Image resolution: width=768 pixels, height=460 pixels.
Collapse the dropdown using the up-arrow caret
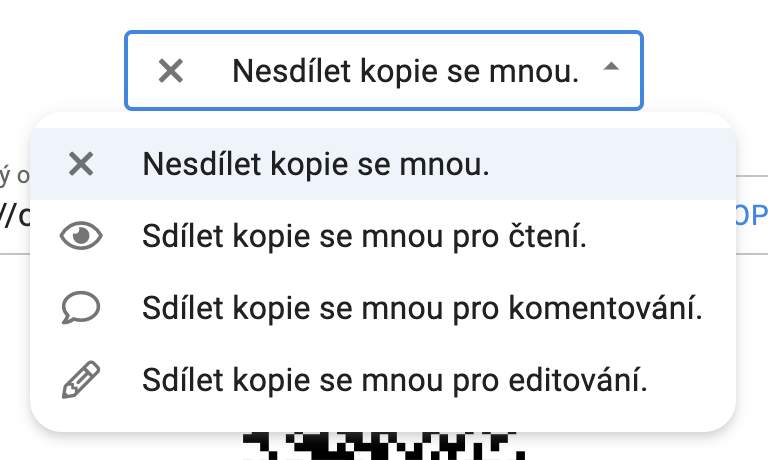612,68
